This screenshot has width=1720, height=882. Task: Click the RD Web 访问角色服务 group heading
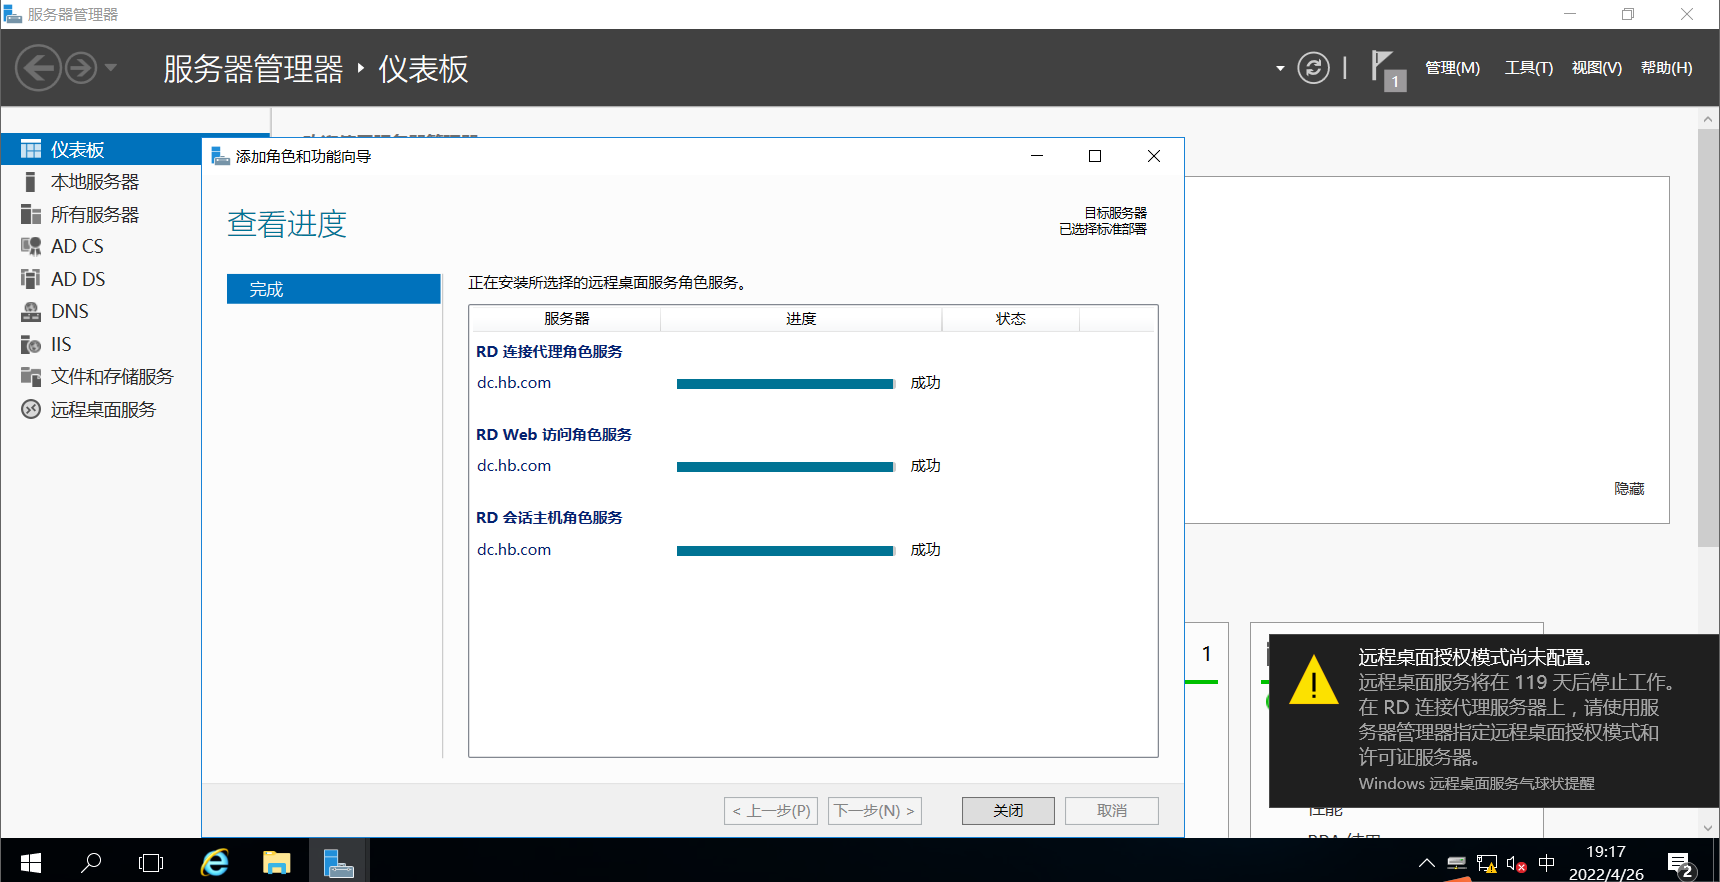coord(554,435)
